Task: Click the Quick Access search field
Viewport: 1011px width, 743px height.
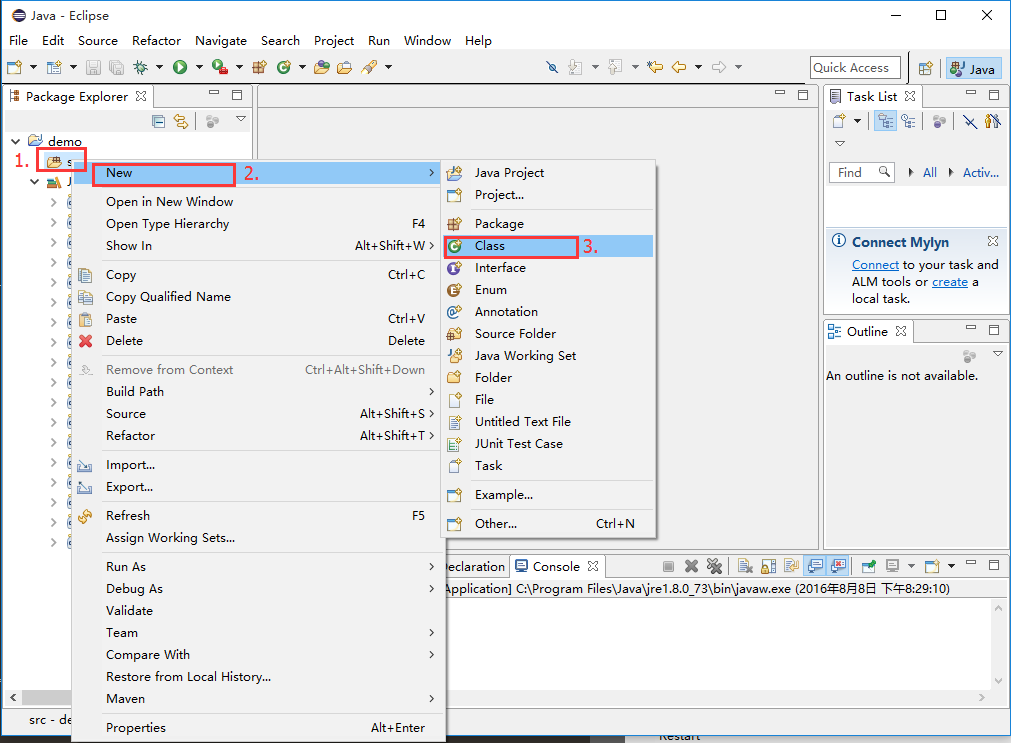Action: point(855,67)
